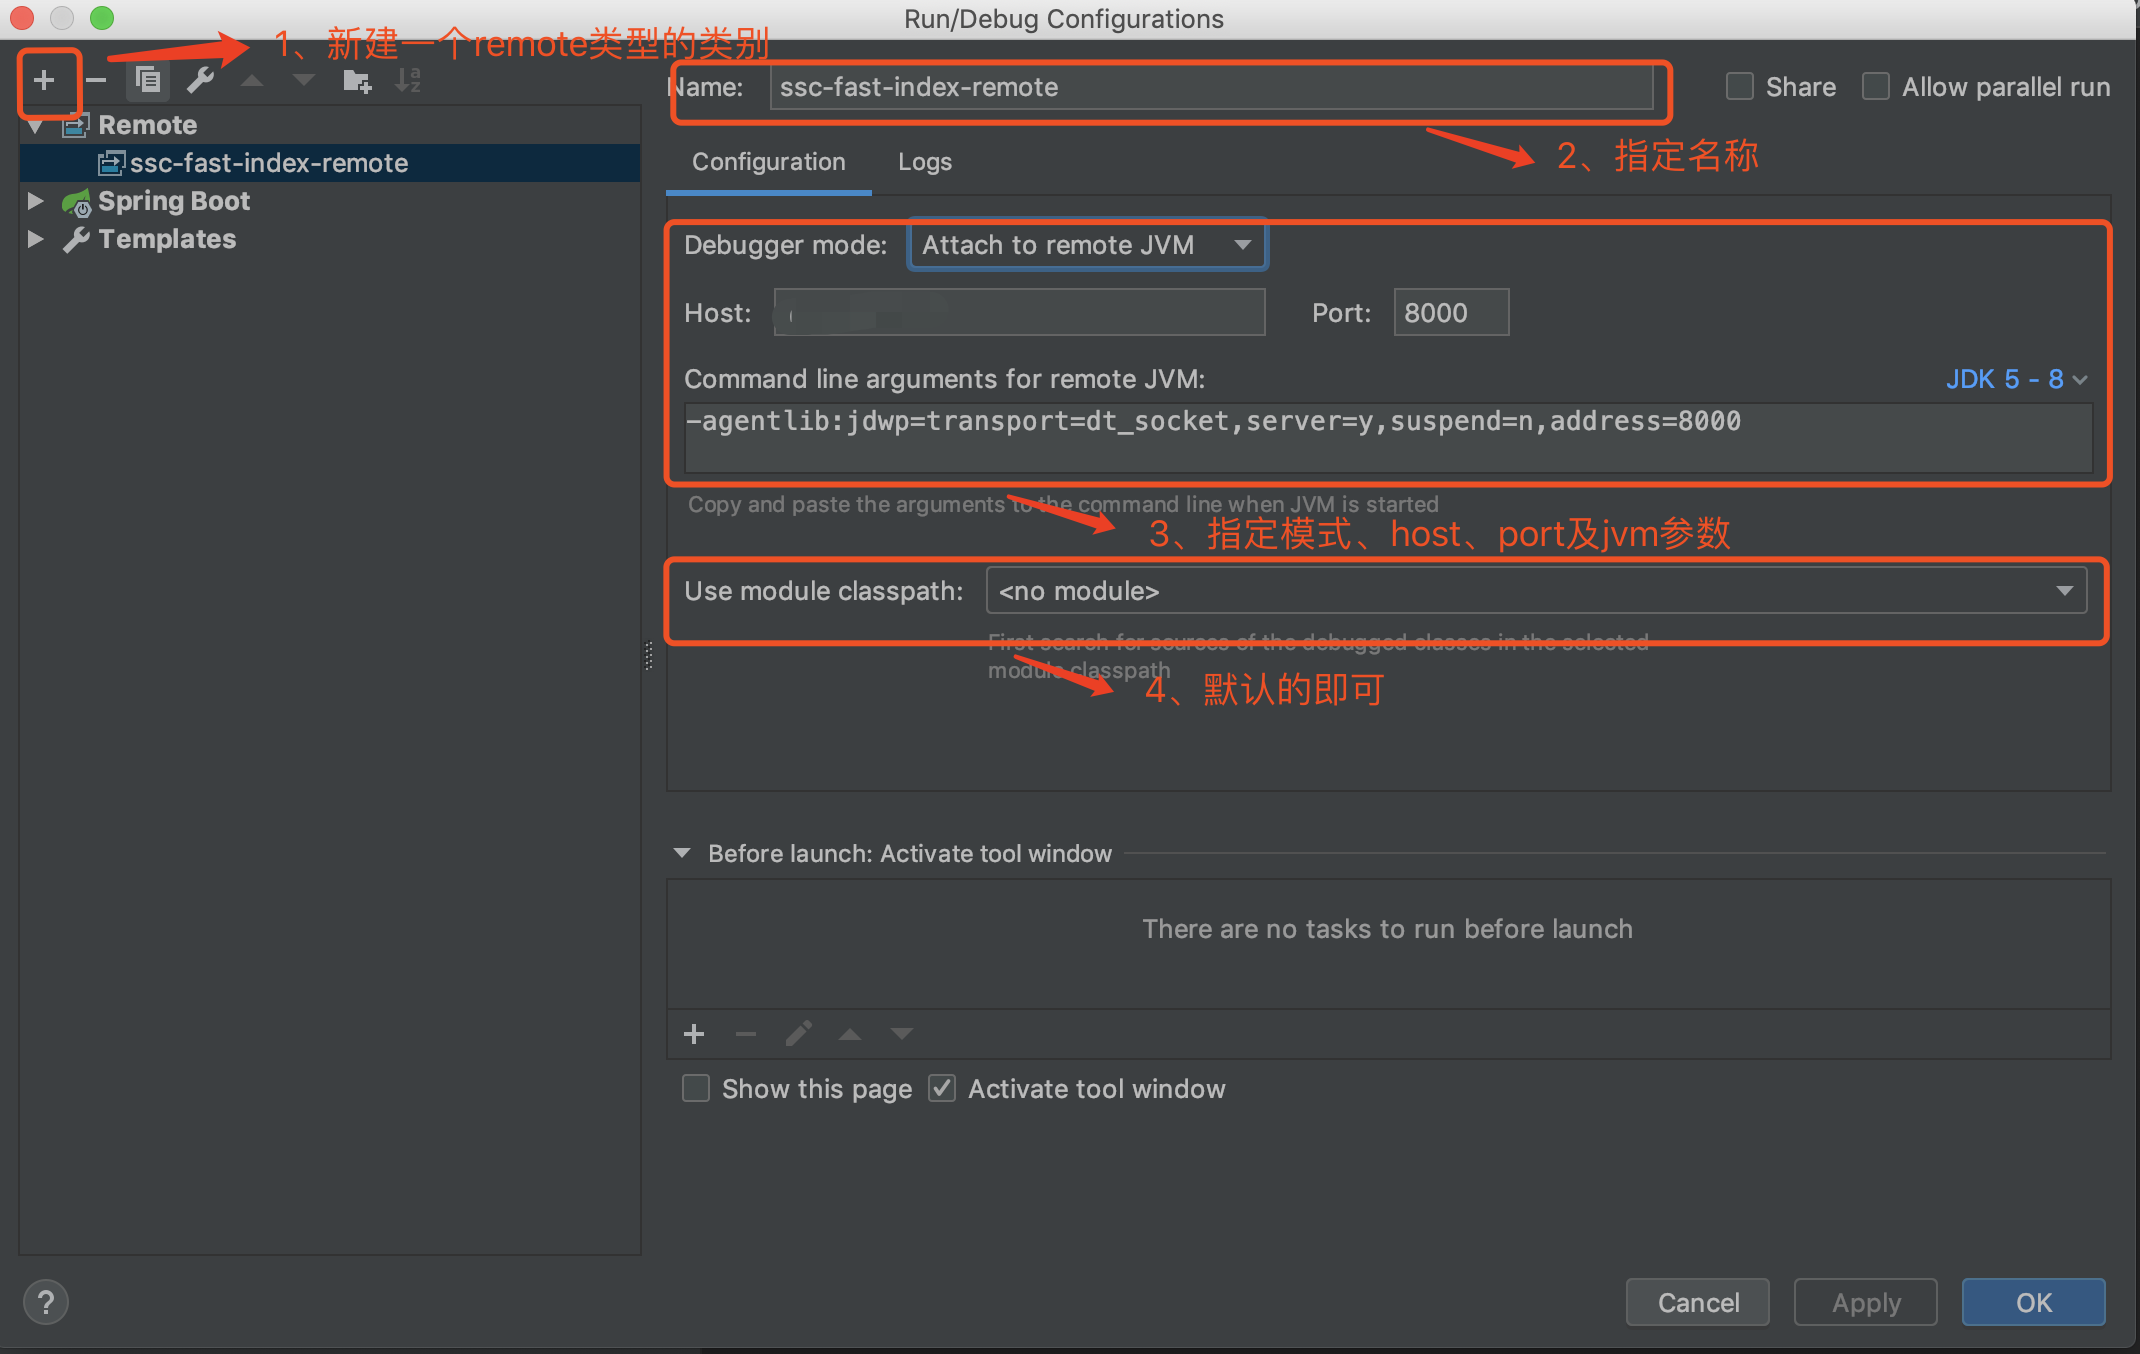Open the Debugger mode dropdown
2140x1354 pixels.
click(1087, 245)
